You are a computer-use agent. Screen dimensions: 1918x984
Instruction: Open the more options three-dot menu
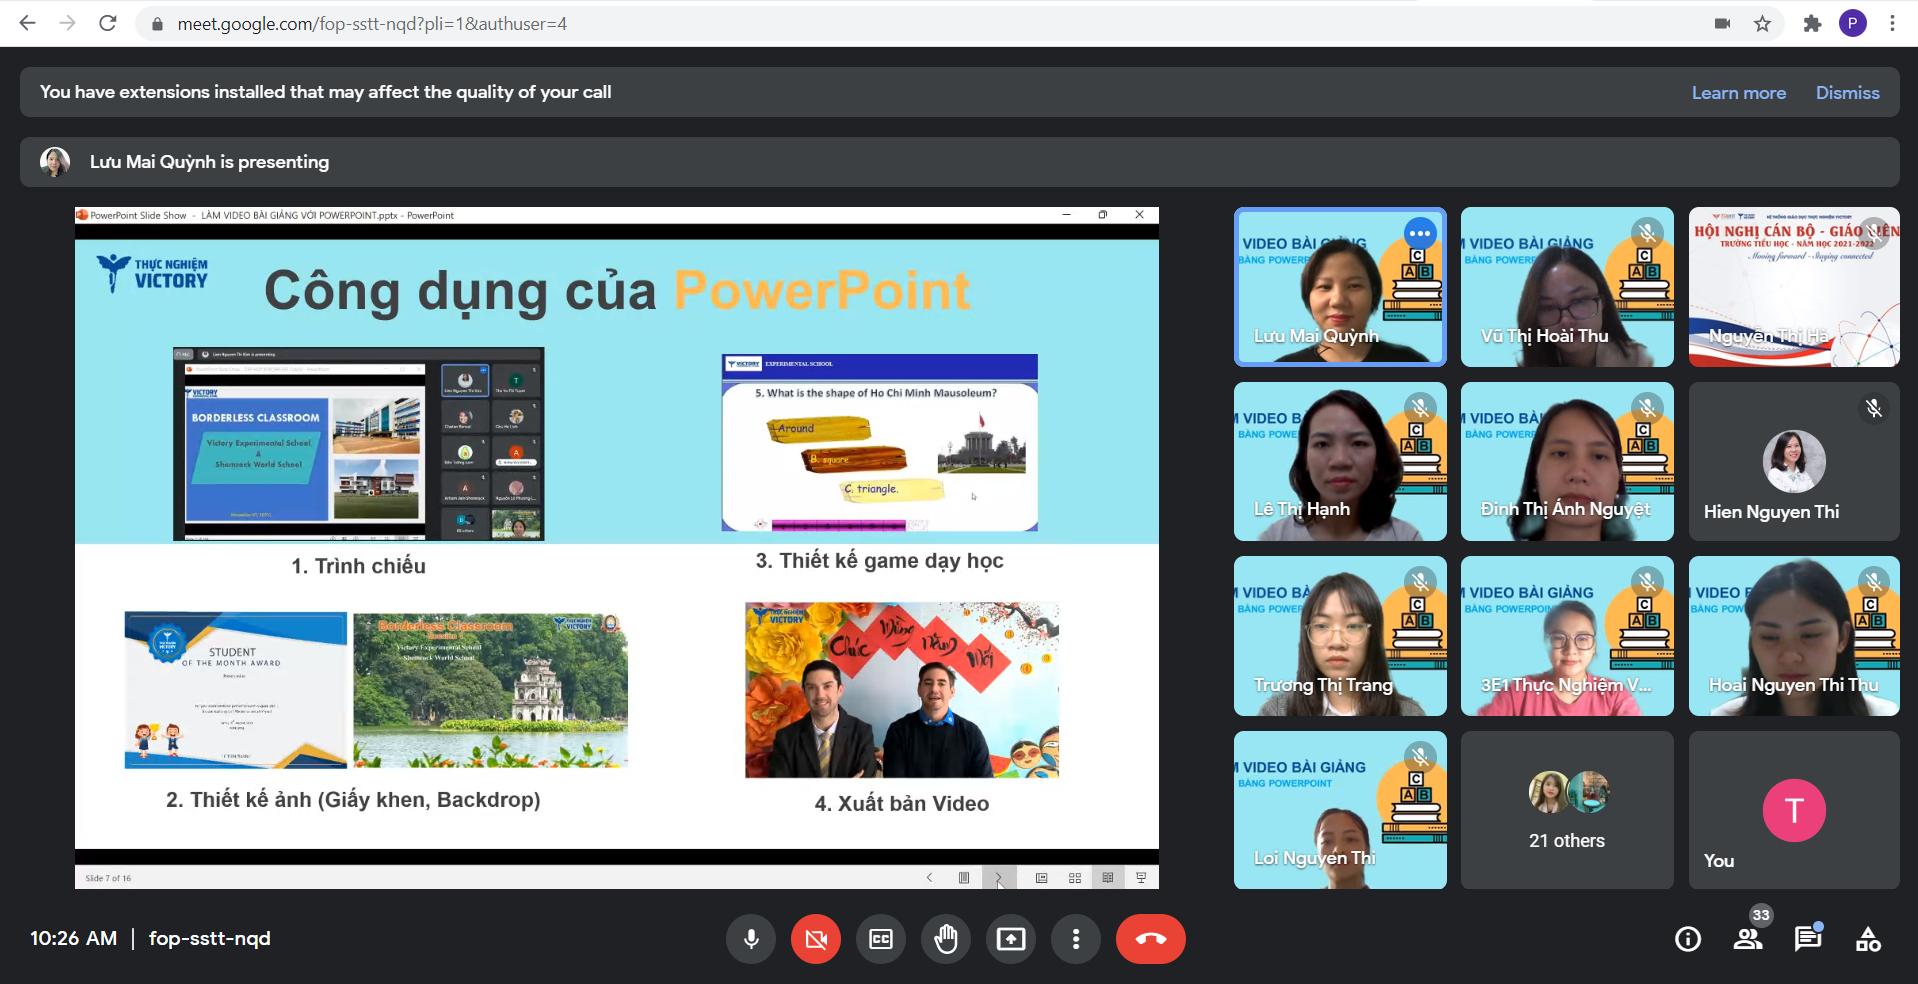tap(1076, 939)
